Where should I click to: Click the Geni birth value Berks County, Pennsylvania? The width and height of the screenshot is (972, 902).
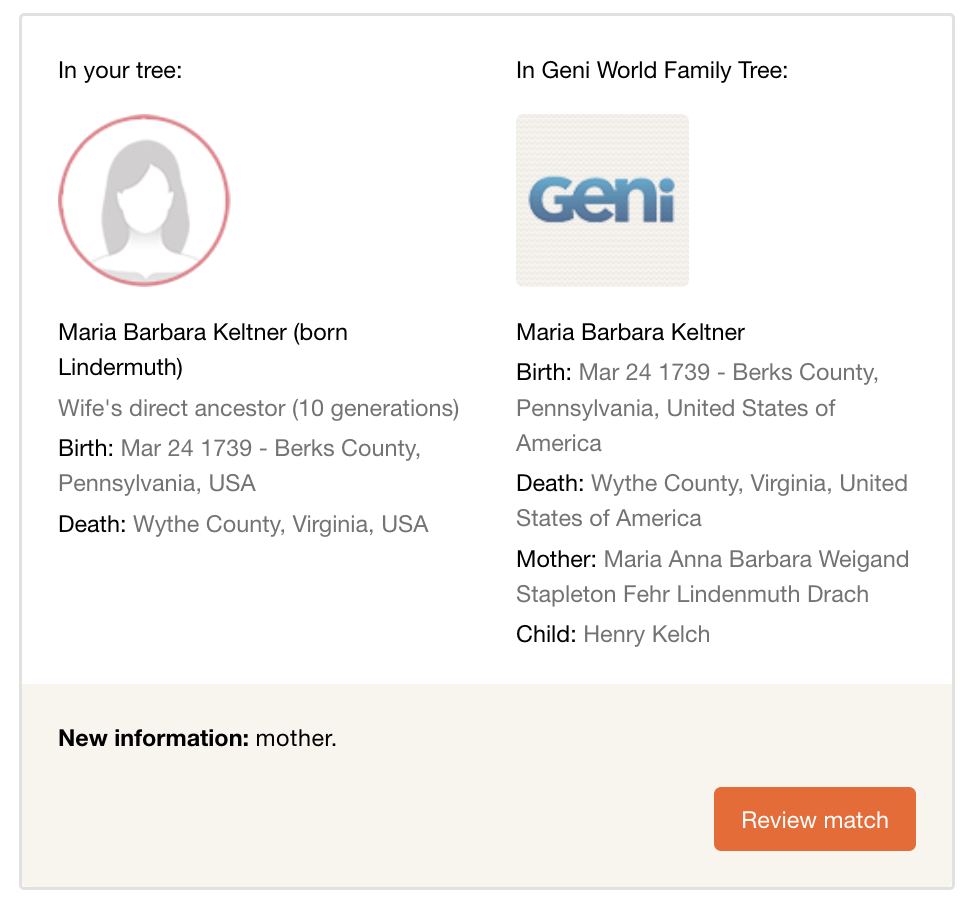click(805, 373)
